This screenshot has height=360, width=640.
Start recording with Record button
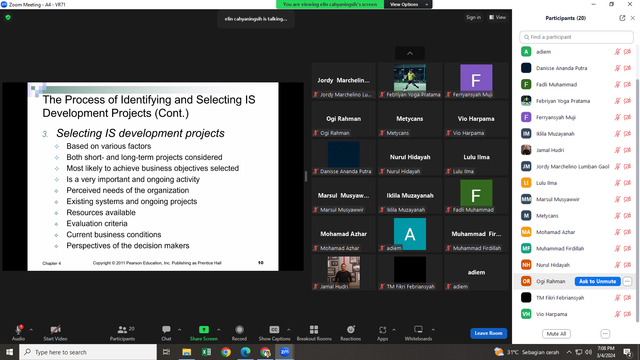pyautogui.click(x=239, y=333)
